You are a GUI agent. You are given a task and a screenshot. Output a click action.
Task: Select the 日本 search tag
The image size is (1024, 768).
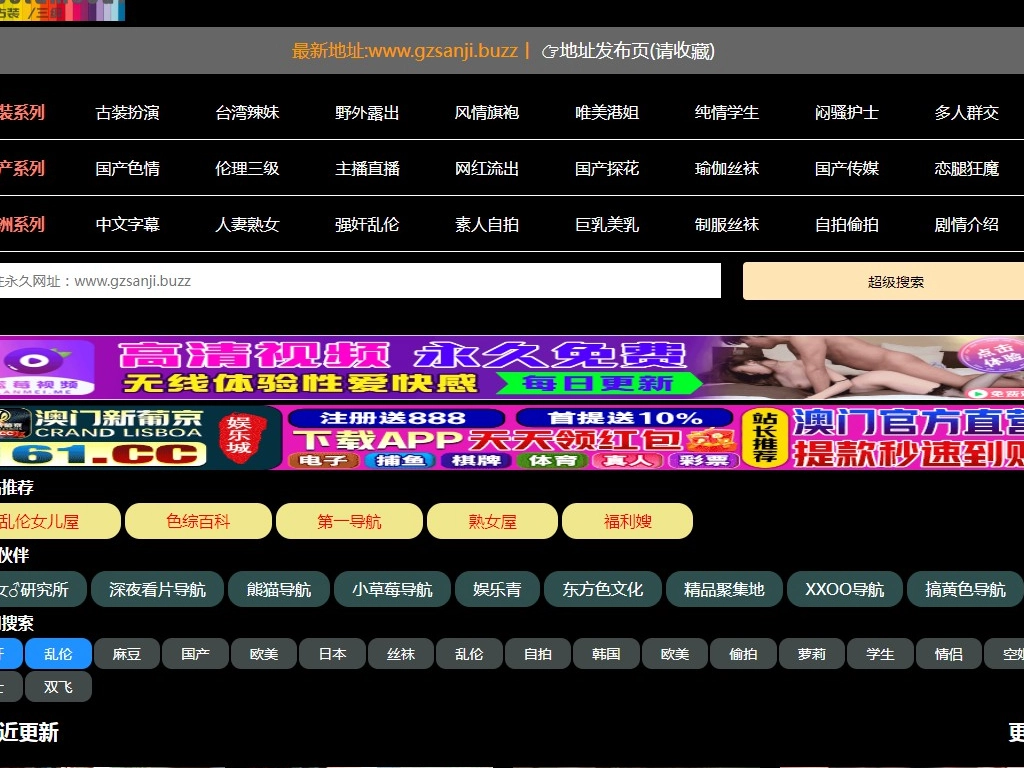tap(332, 654)
